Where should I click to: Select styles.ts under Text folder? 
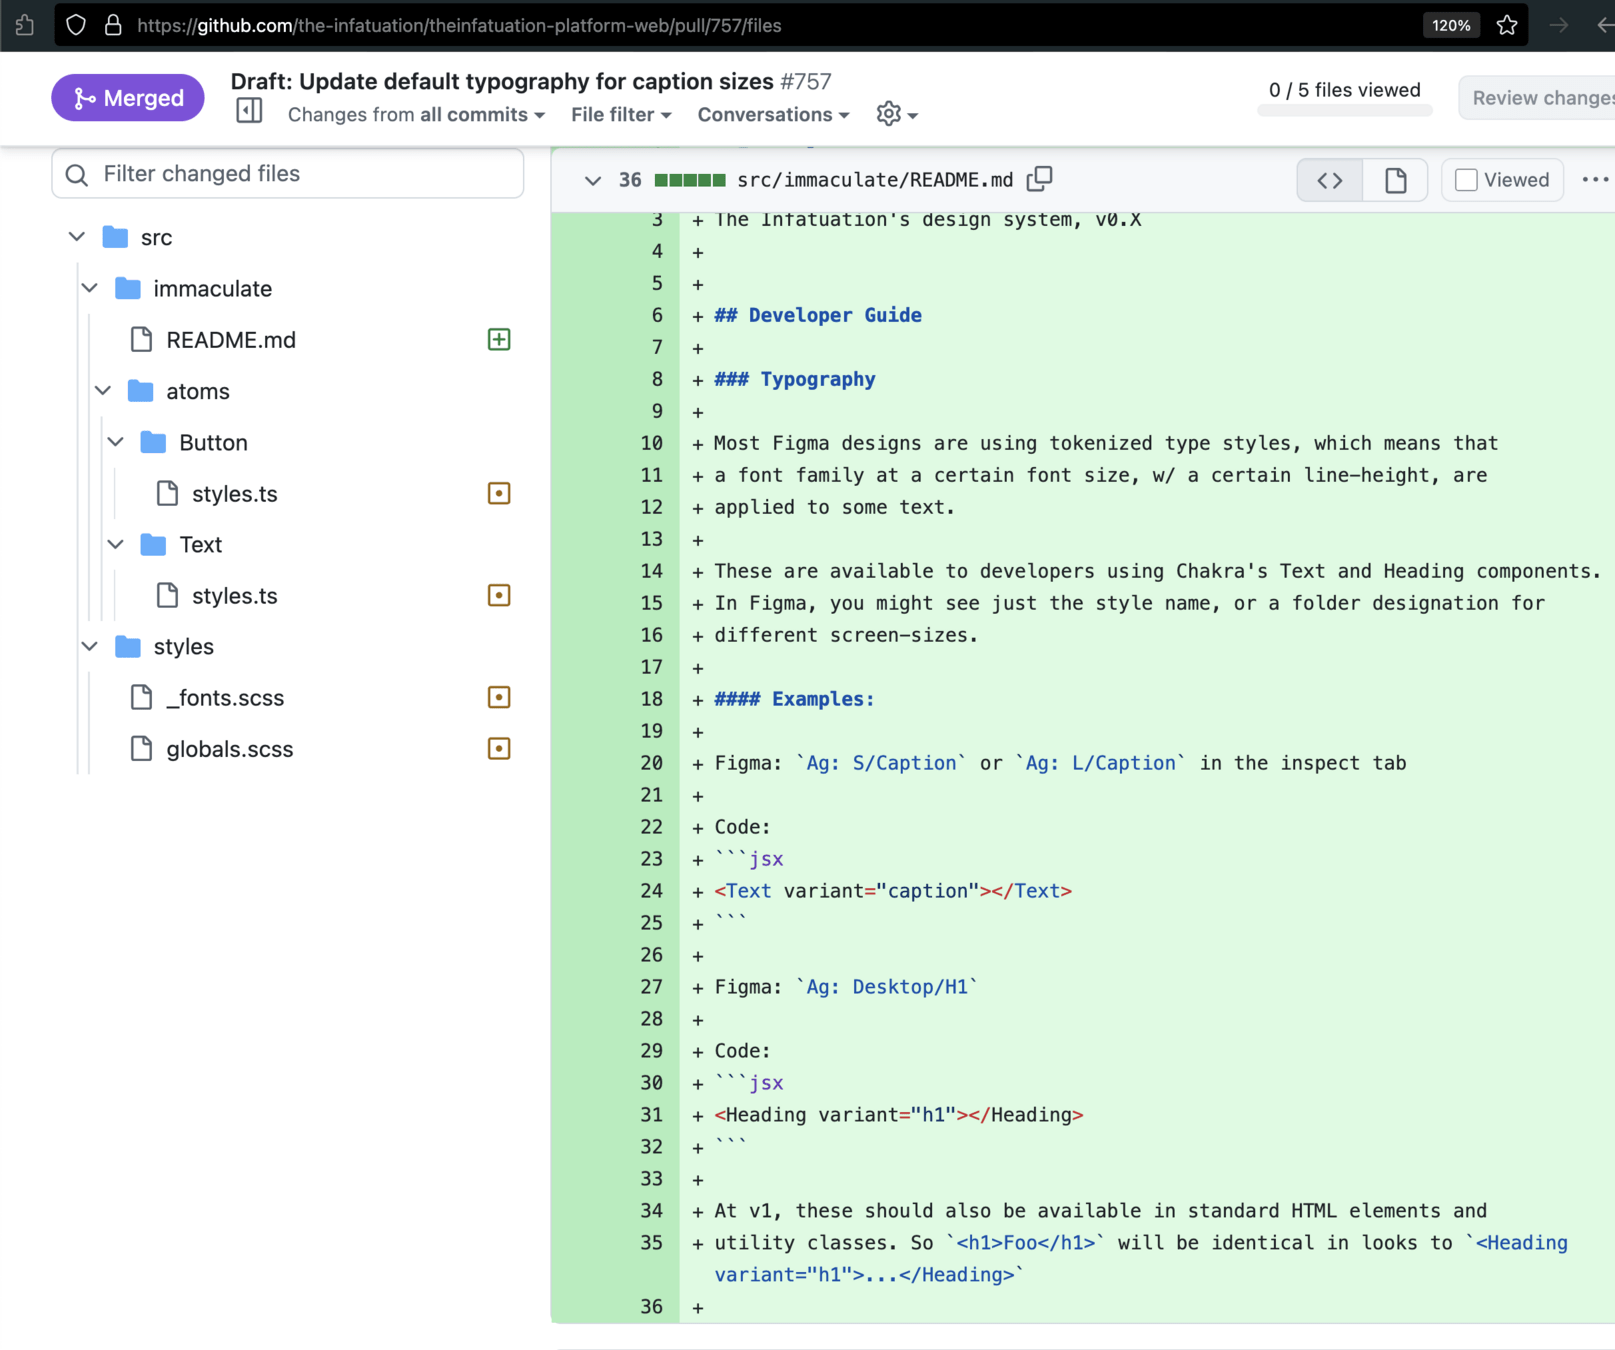coord(235,596)
